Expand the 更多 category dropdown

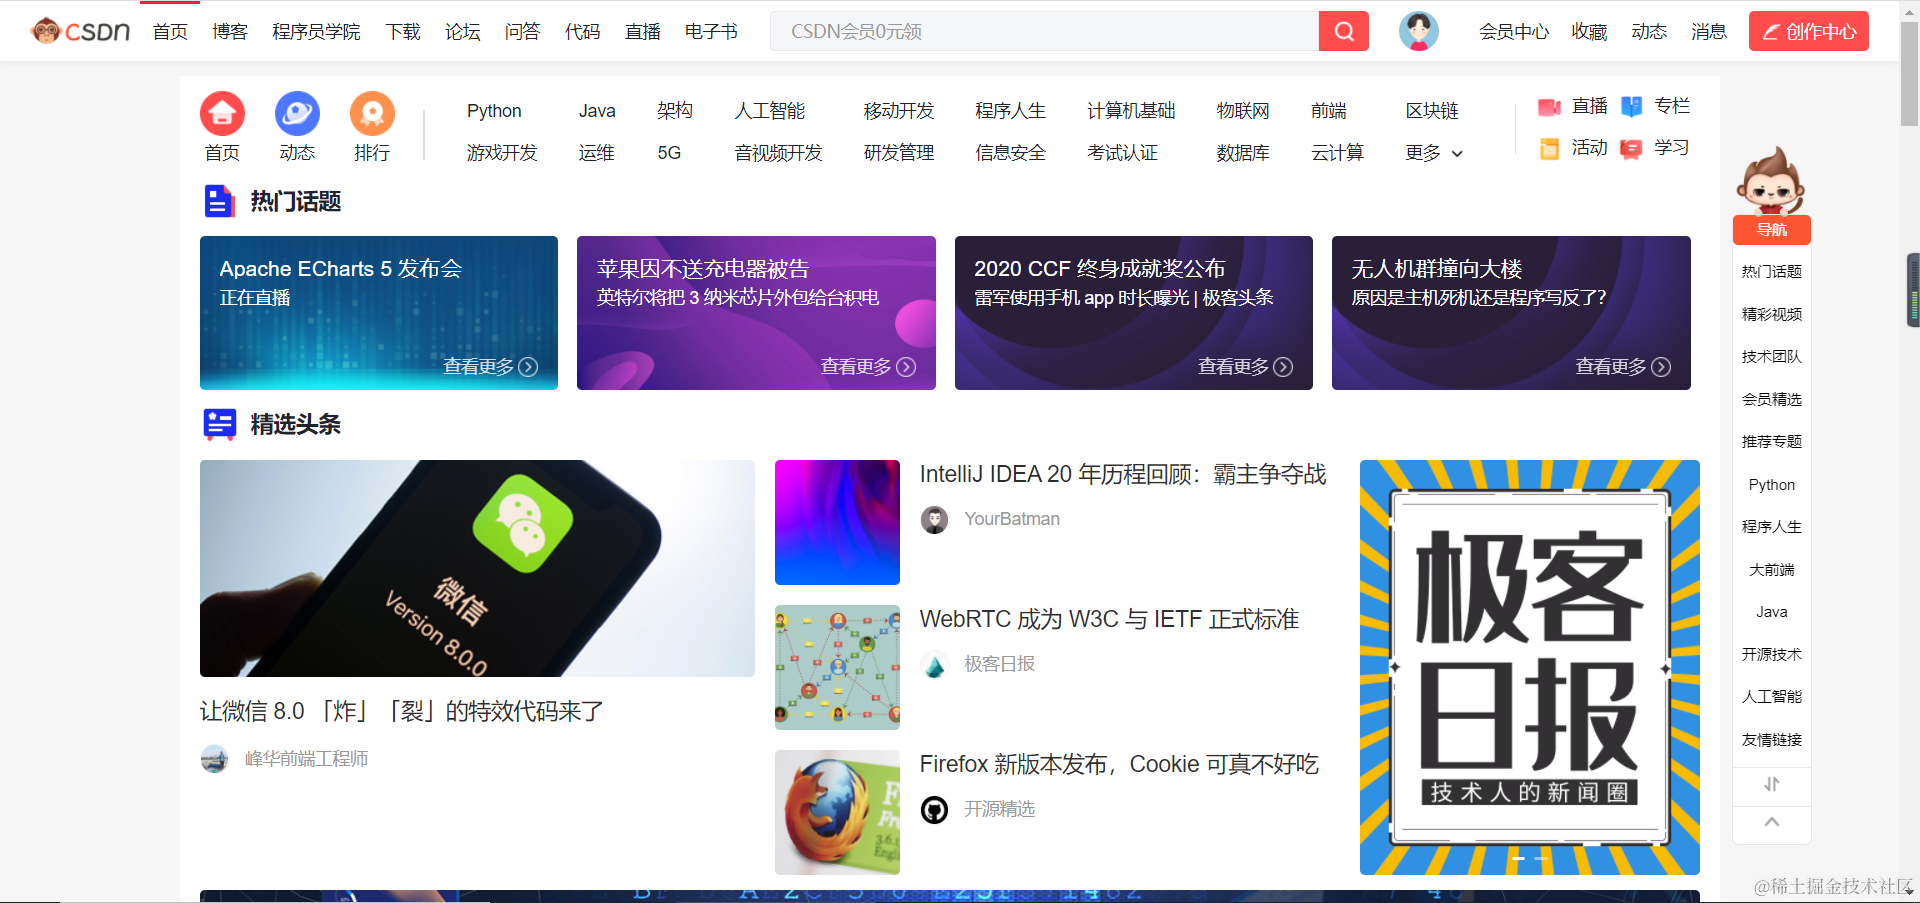point(1434,153)
